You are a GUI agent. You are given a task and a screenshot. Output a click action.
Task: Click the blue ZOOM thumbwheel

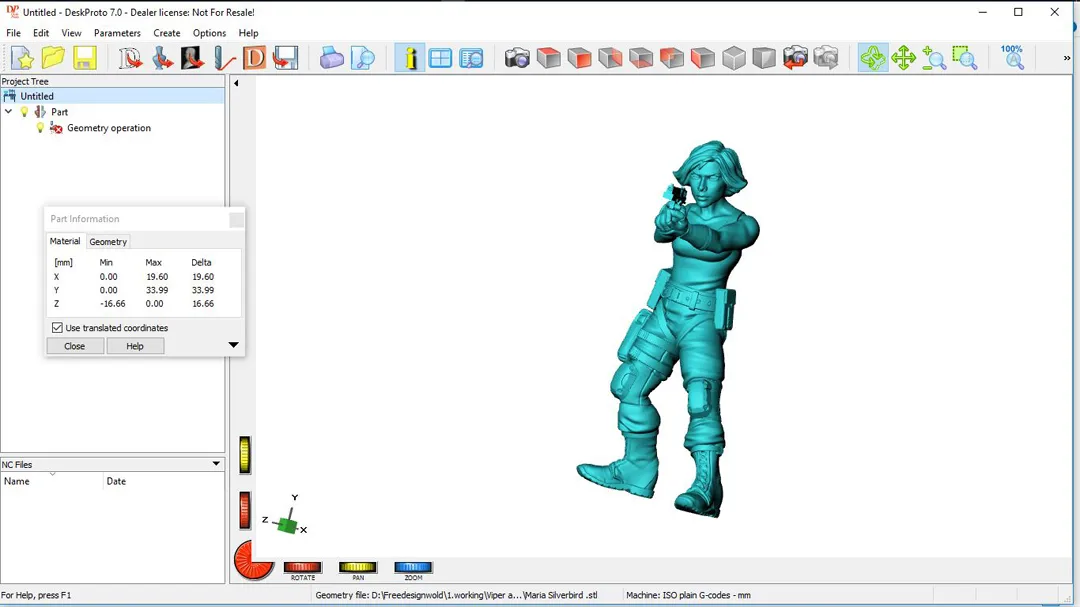[x=413, y=567]
